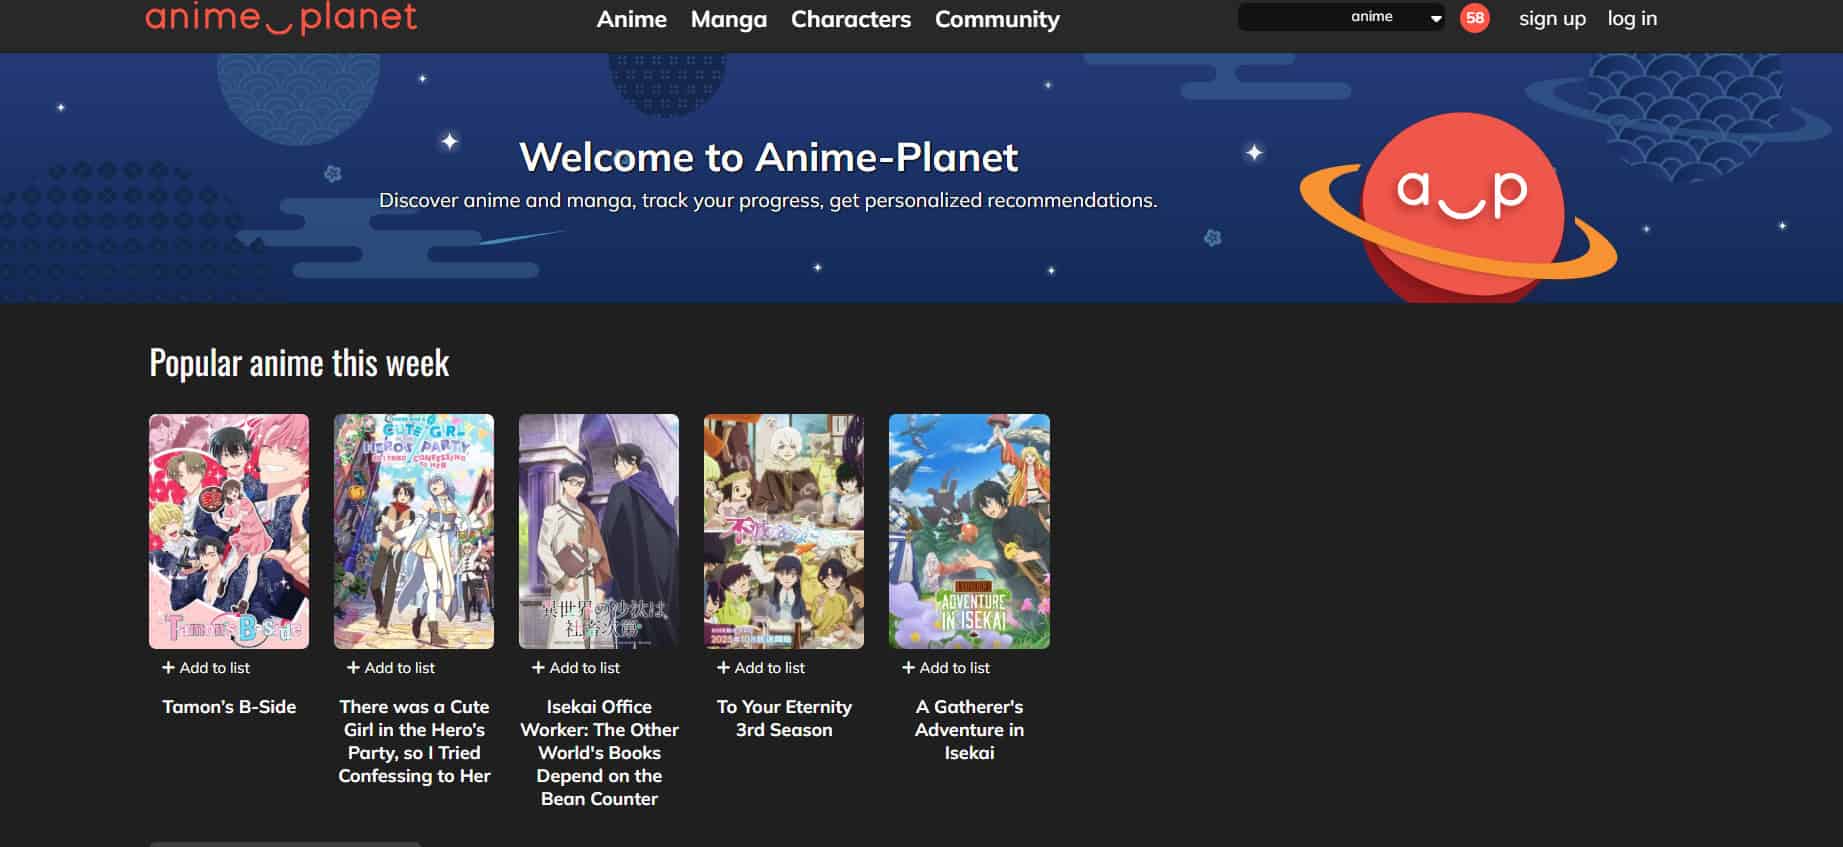1843x847 pixels.
Task: Open Tamon's B-Side cover thumbnail
Action: [229, 531]
